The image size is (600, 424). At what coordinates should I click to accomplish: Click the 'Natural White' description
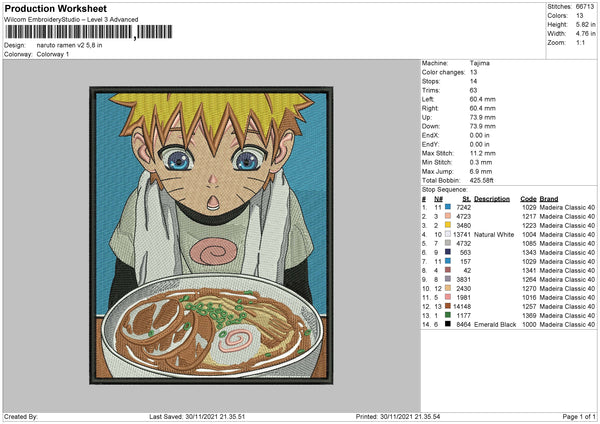click(x=494, y=235)
